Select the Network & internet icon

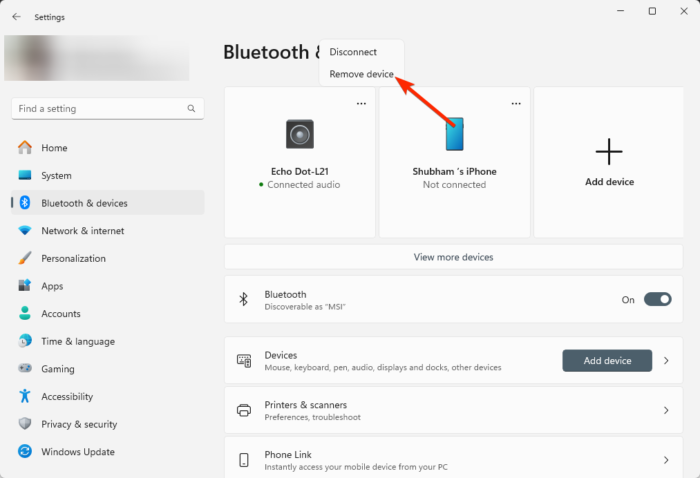click(25, 231)
